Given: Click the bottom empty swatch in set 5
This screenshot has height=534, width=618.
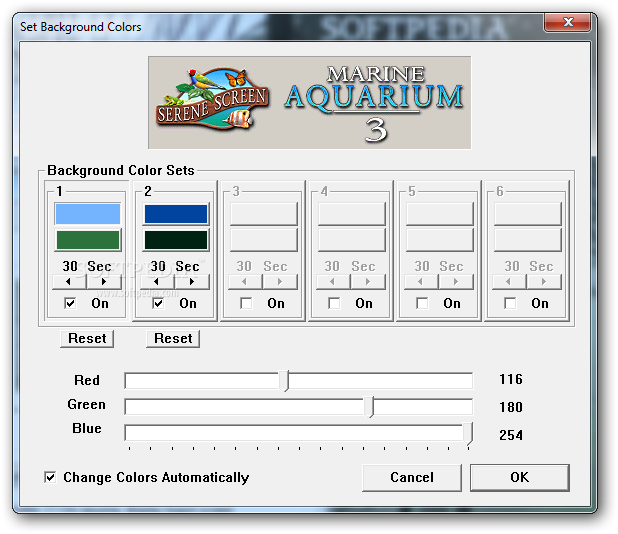Looking at the screenshot, I should click(439, 240).
